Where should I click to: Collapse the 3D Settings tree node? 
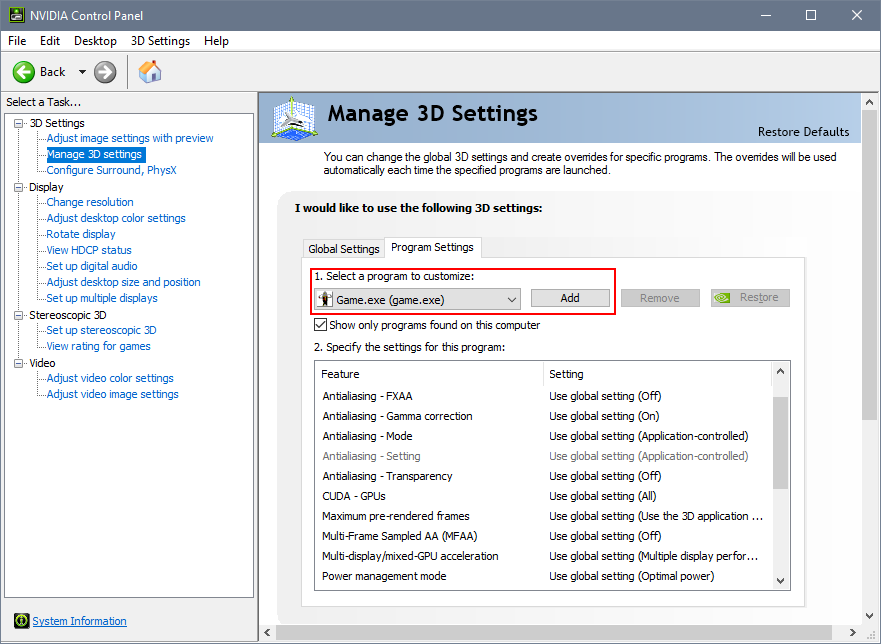tap(19, 123)
